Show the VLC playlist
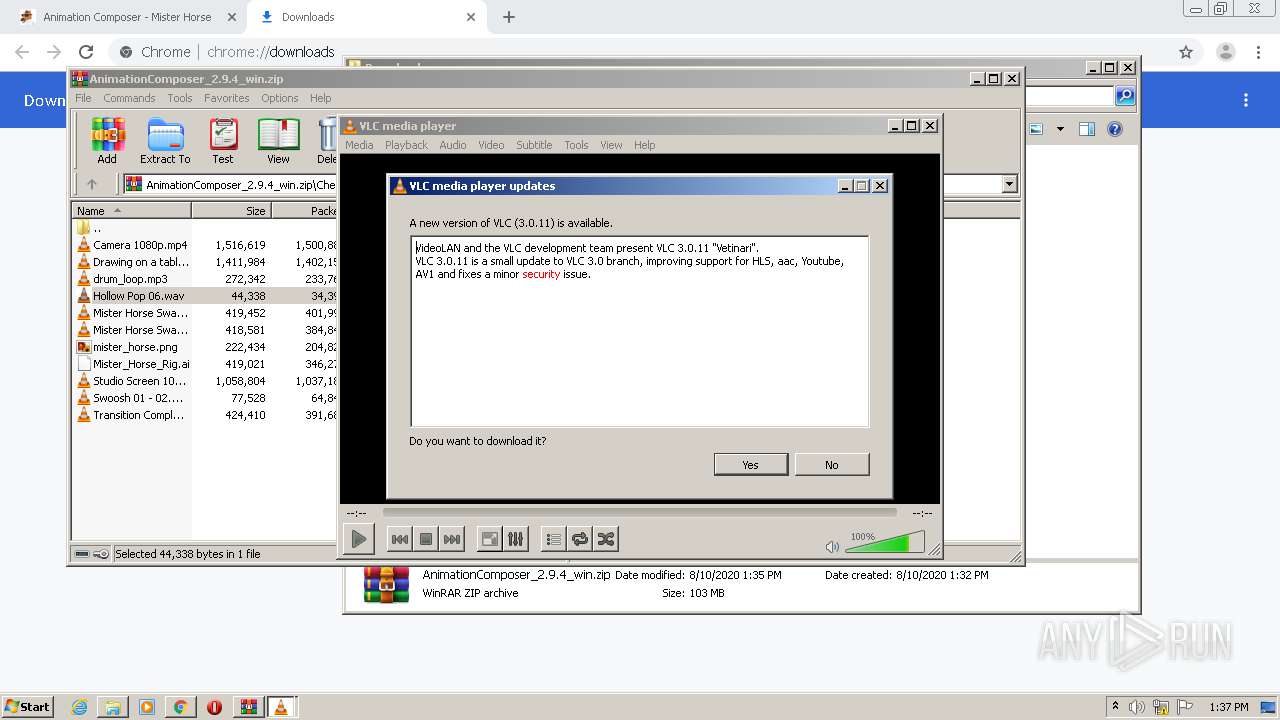This screenshot has height=720, width=1280. [x=553, y=539]
